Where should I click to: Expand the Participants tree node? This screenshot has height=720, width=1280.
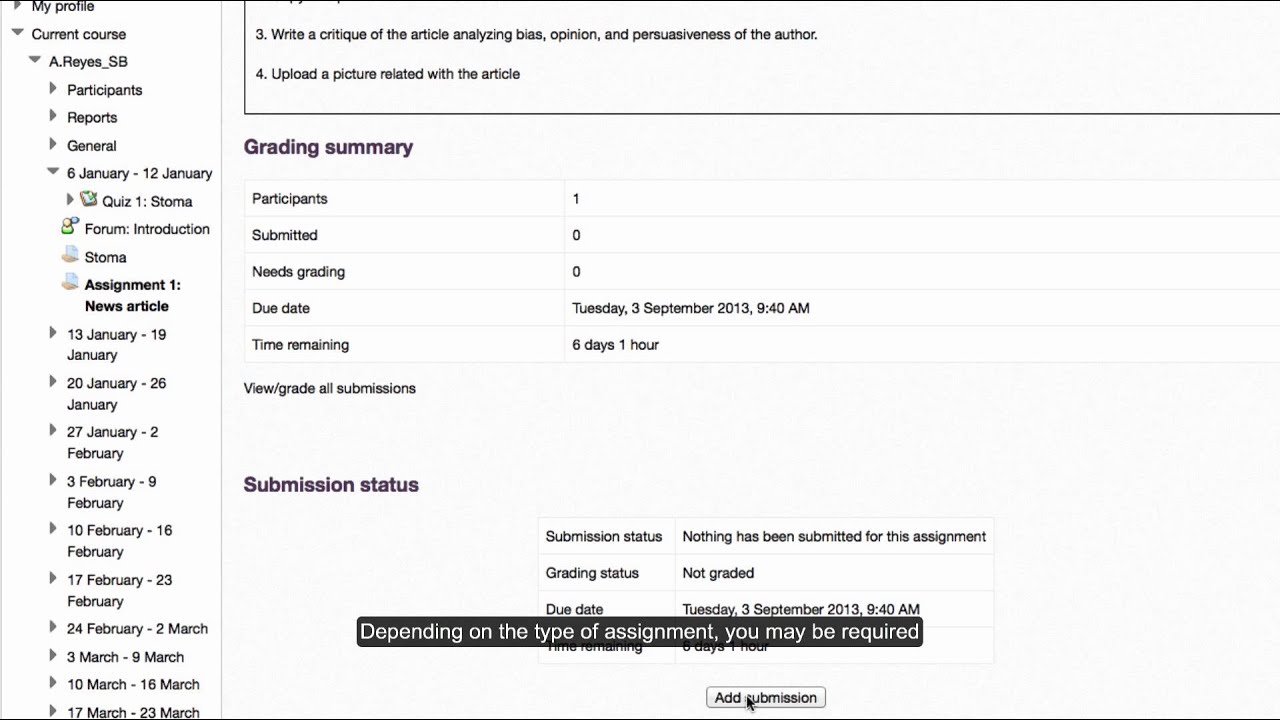point(53,89)
